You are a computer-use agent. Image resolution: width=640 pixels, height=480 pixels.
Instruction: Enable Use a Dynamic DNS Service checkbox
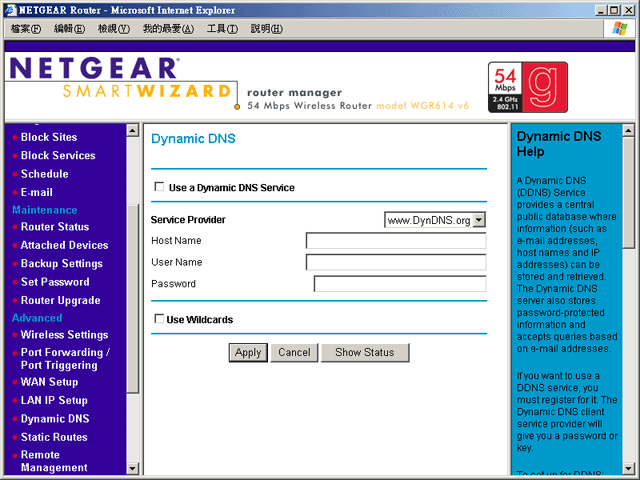pos(159,187)
